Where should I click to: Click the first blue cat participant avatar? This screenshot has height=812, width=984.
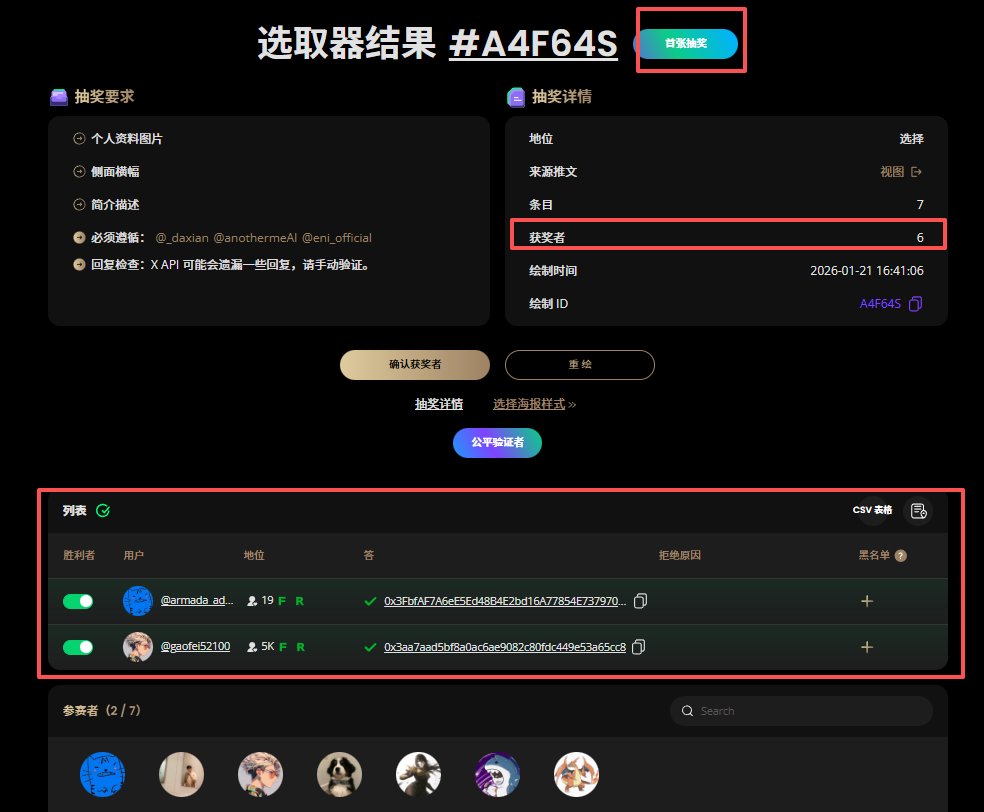[x=103, y=774]
